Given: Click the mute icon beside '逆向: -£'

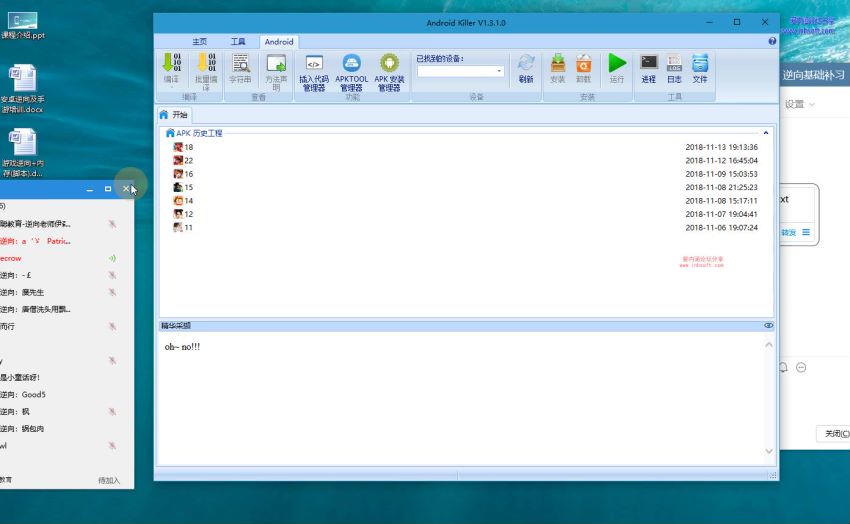Looking at the screenshot, I should pos(112,275).
